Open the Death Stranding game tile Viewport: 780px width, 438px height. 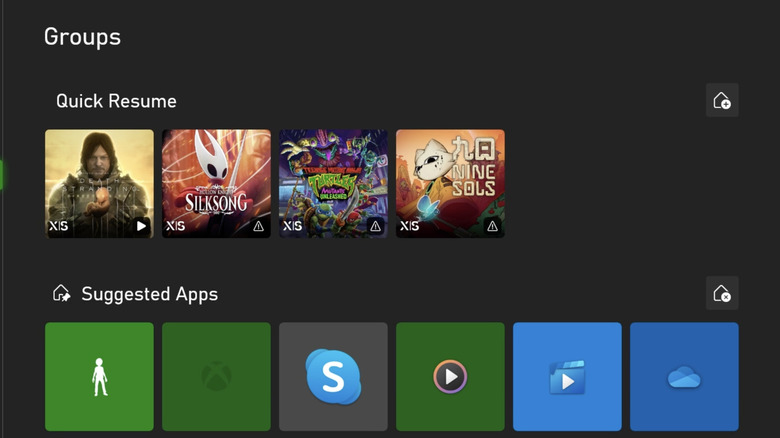(99, 184)
